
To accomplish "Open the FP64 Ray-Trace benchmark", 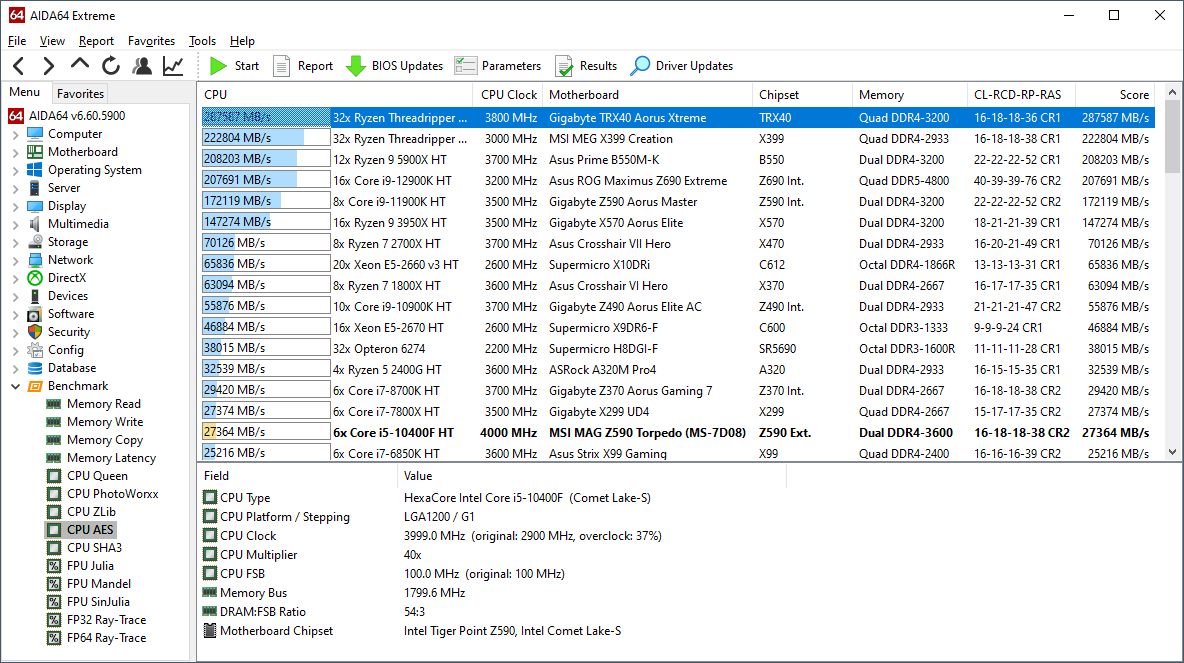I will pyautogui.click(x=106, y=638).
